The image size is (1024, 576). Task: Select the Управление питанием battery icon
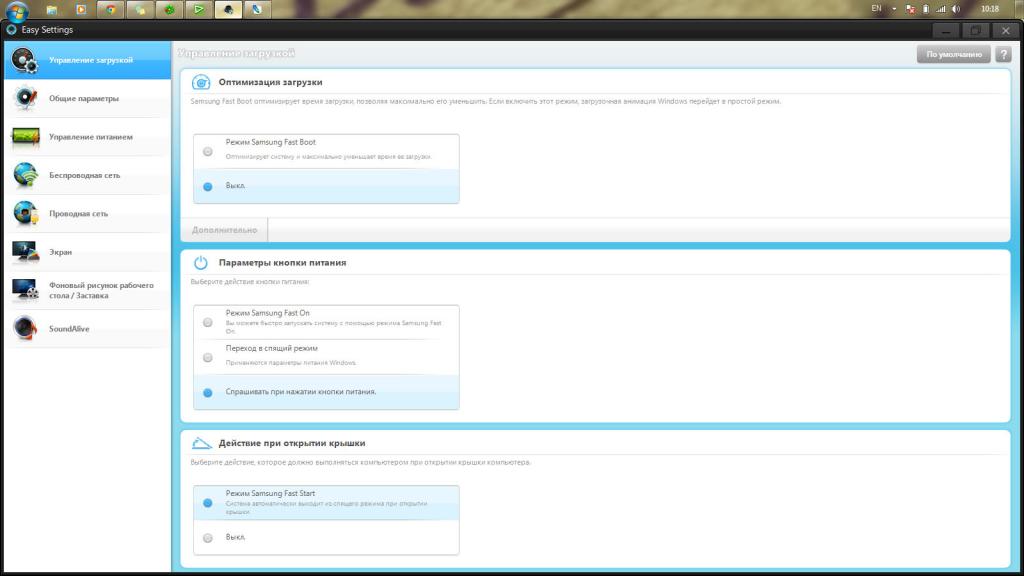point(25,136)
